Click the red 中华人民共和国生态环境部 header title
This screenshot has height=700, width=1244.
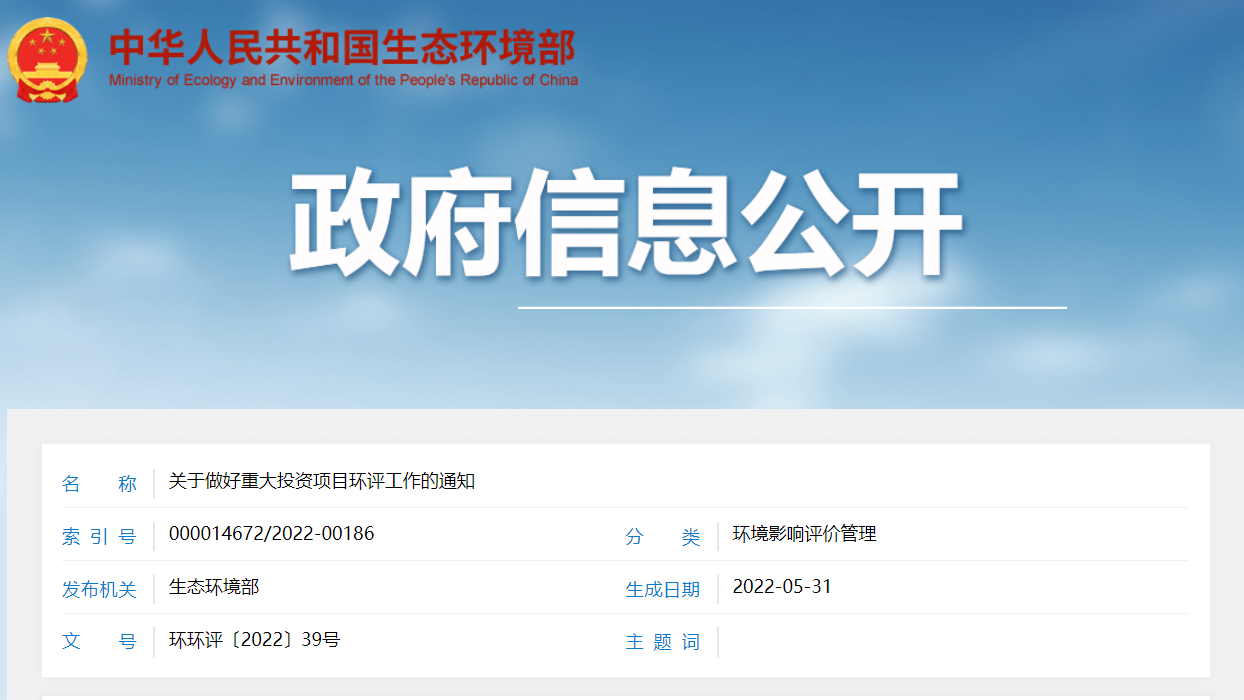[x=342, y=48]
